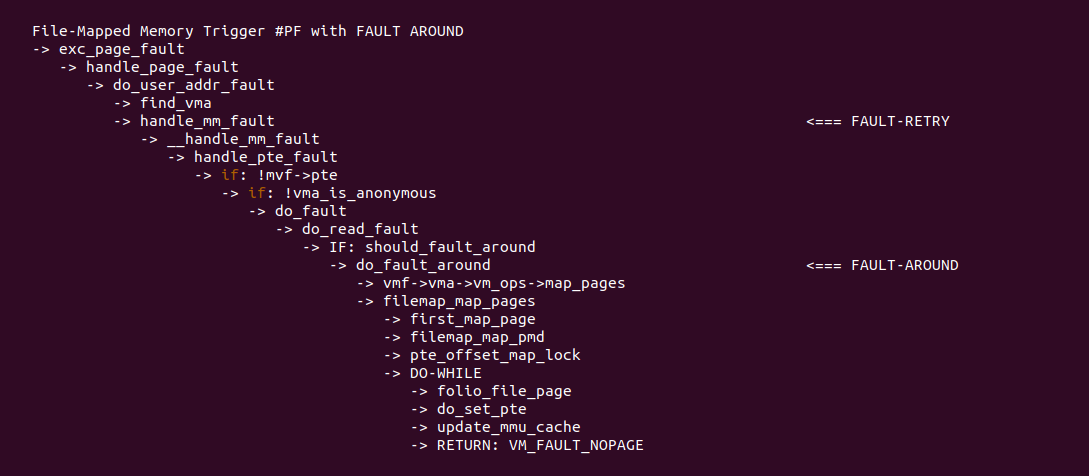
Task: Click the DO-WHILE loop label
Action: 446,374
